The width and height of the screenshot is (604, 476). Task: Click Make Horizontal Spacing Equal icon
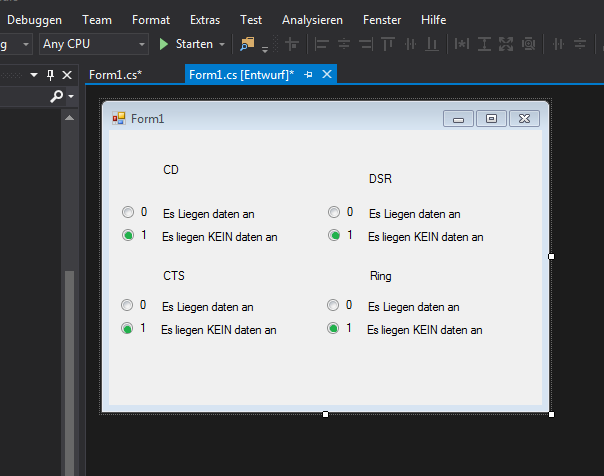pyautogui.click(x=558, y=44)
